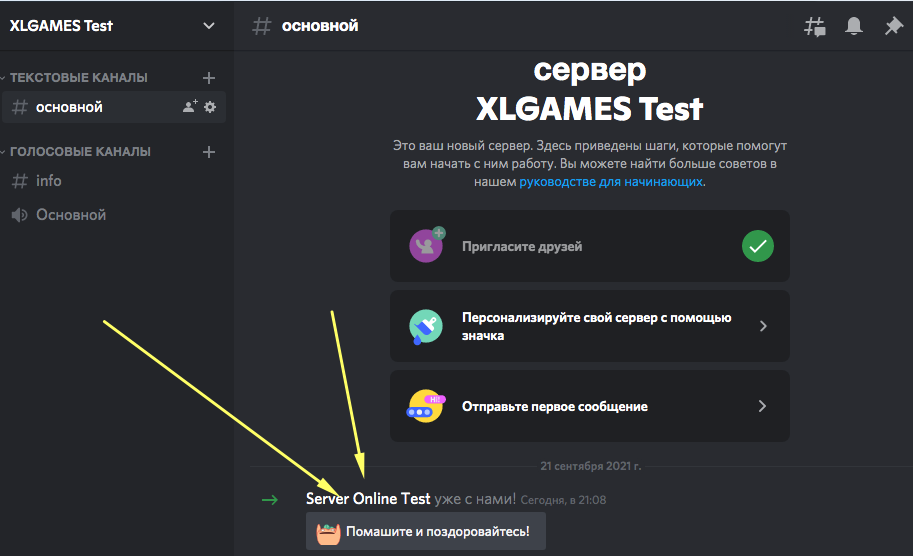Click the green checkmark on Пригласите друзей
Viewport: 913px width, 556px height.
pos(758,246)
